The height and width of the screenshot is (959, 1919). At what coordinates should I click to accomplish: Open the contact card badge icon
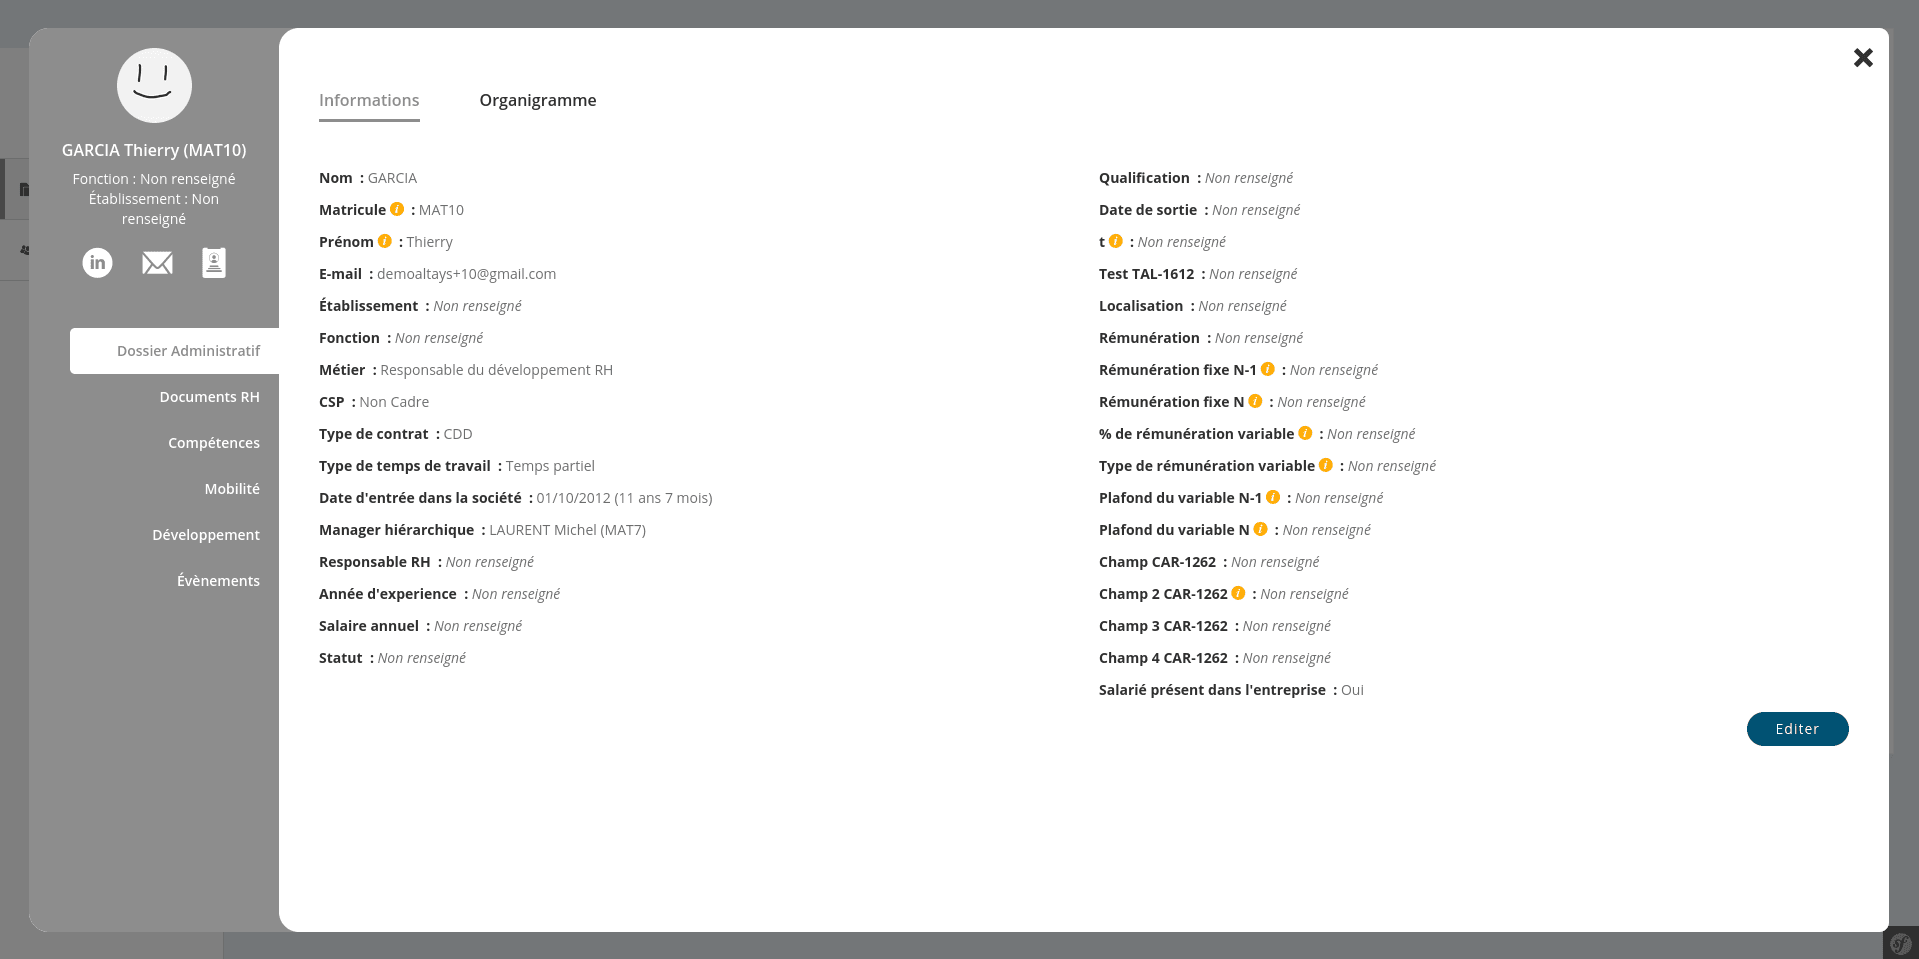(214, 263)
